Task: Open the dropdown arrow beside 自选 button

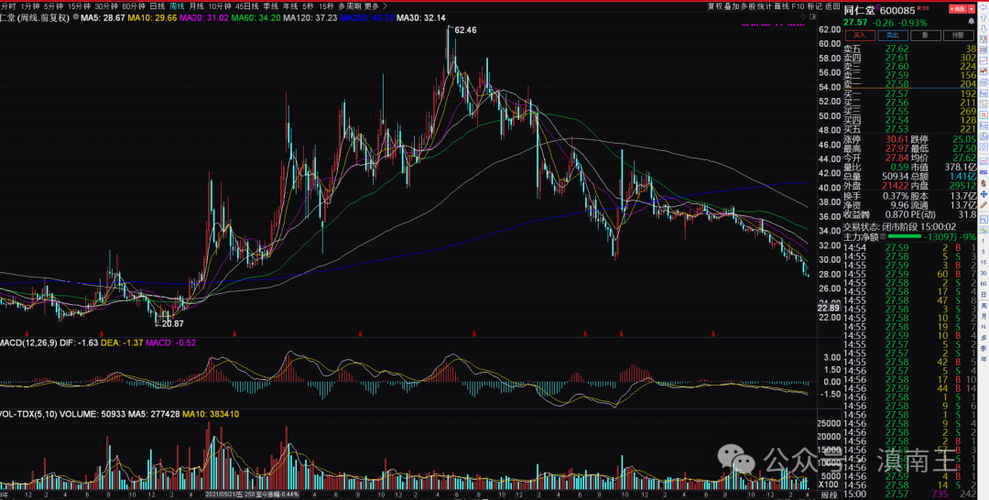Action: tap(972, 9)
